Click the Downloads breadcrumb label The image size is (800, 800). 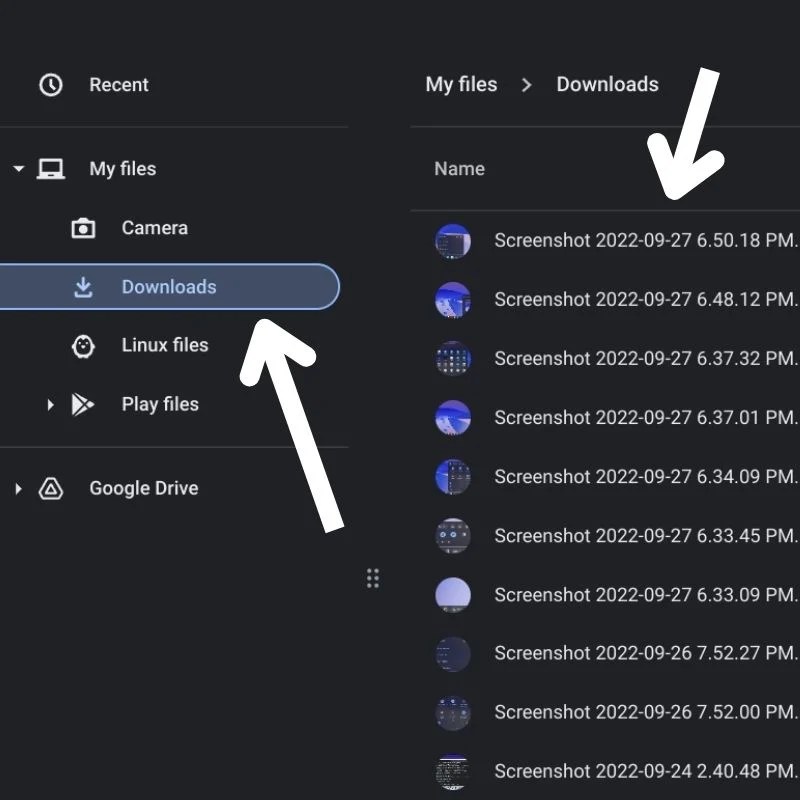pos(607,85)
